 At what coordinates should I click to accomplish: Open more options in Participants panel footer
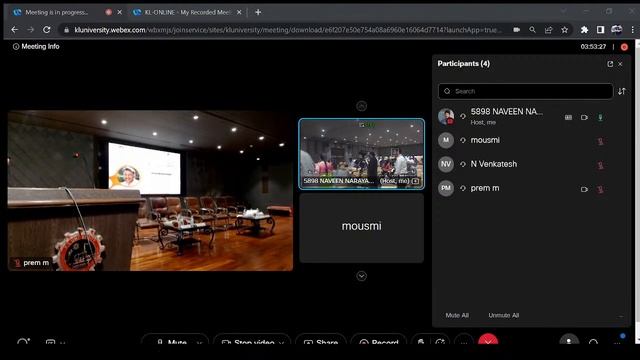coord(621,316)
